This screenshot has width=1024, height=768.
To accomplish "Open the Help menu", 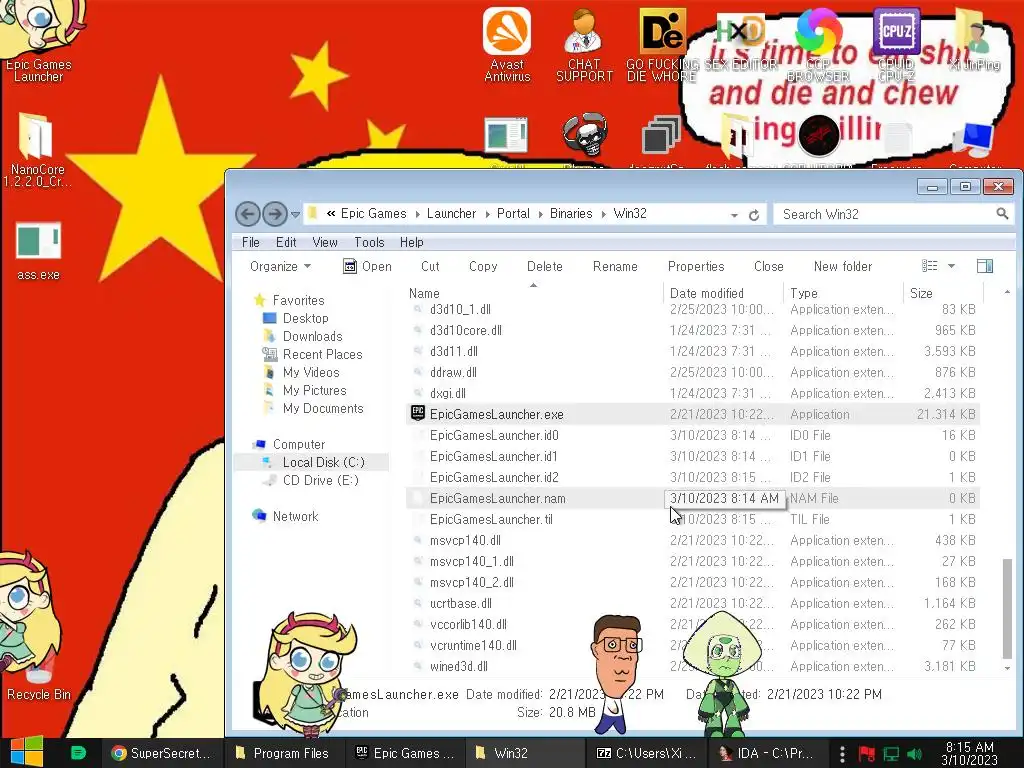I will point(411,242).
